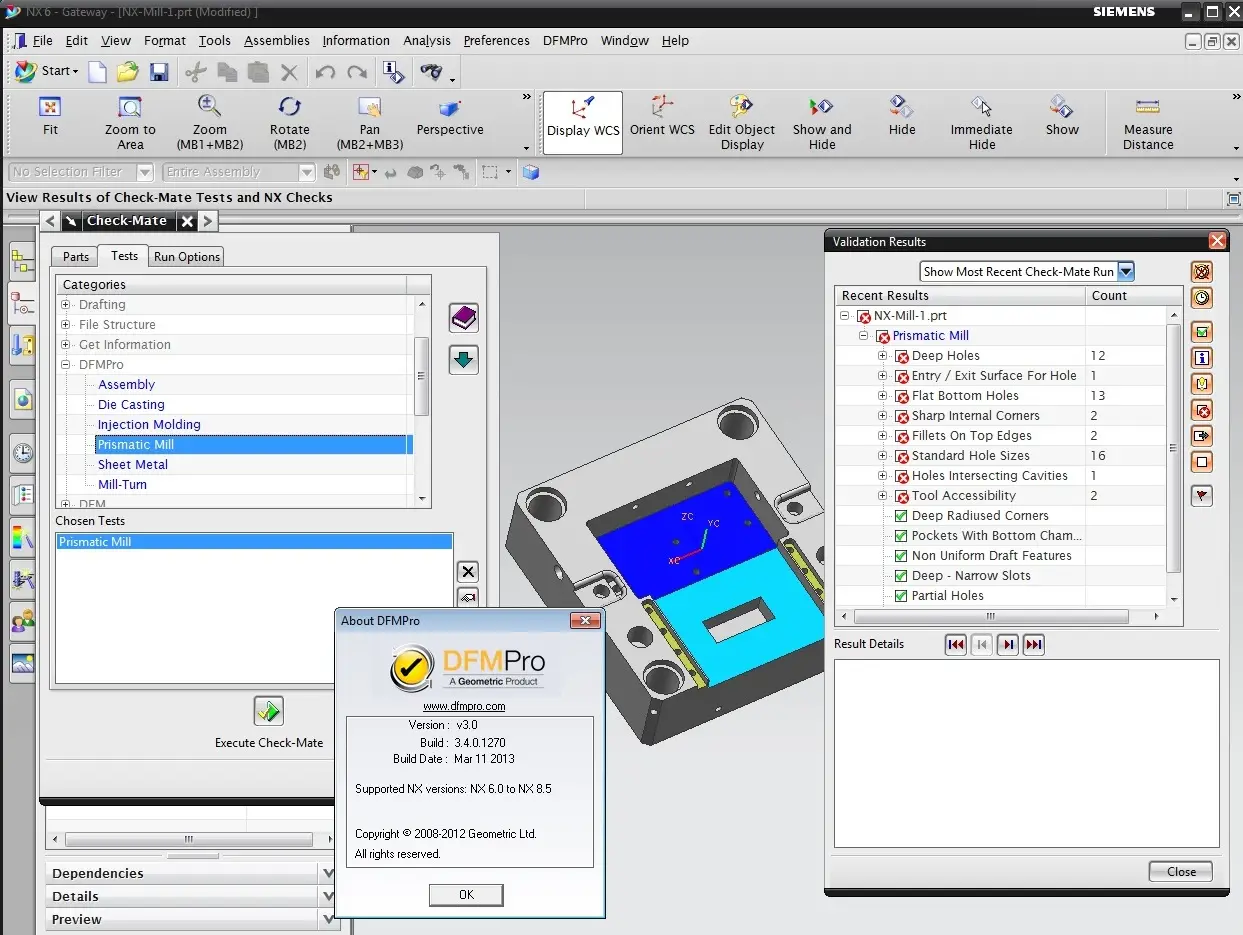The width and height of the screenshot is (1243, 935).
Task: Switch to the Run Options tab
Action: tap(186, 257)
